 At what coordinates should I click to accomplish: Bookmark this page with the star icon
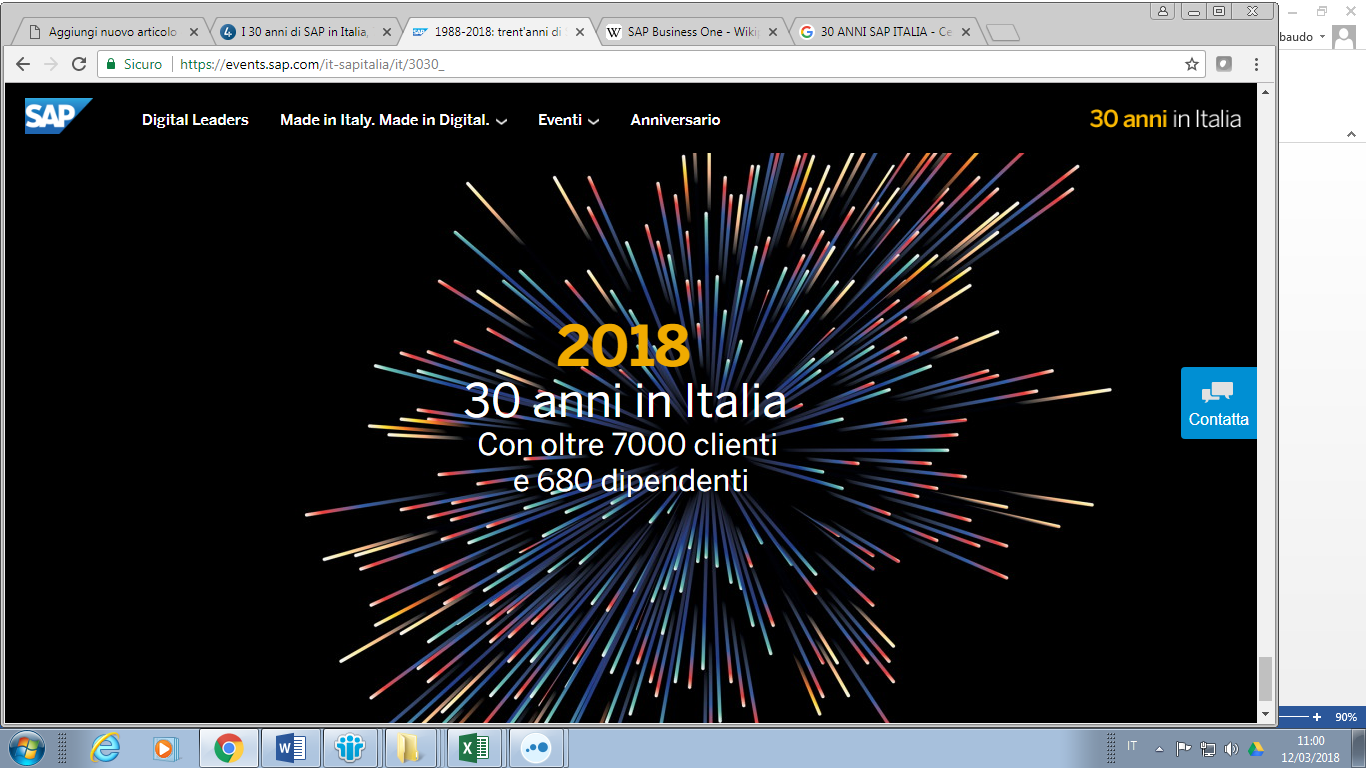click(x=1192, y=64)
